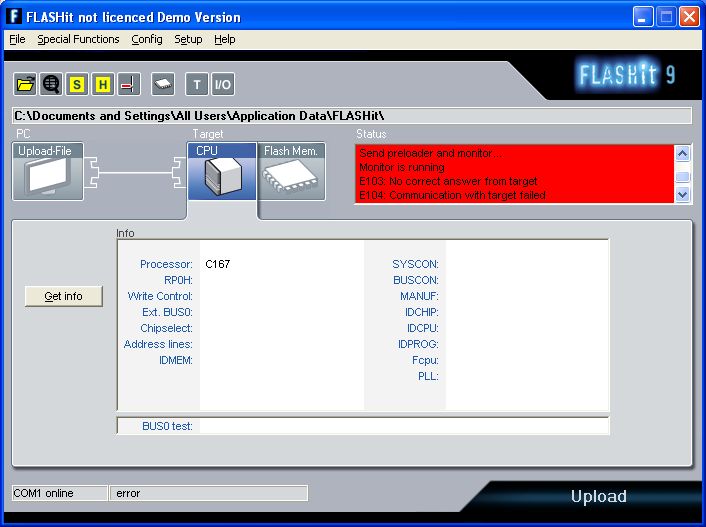Click the Get info button
This screenshot has width=706, height=527.
click(63, 296)
